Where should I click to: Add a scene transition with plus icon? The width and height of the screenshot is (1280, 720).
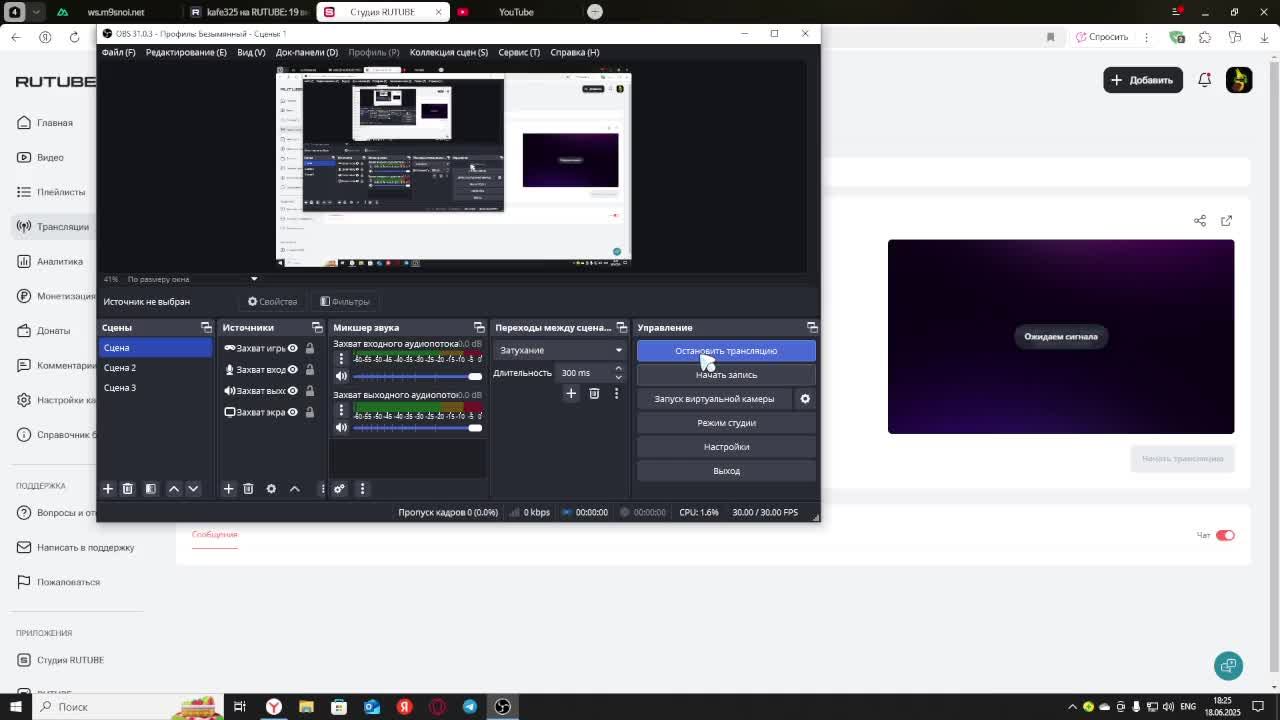[x=571, y=394]
